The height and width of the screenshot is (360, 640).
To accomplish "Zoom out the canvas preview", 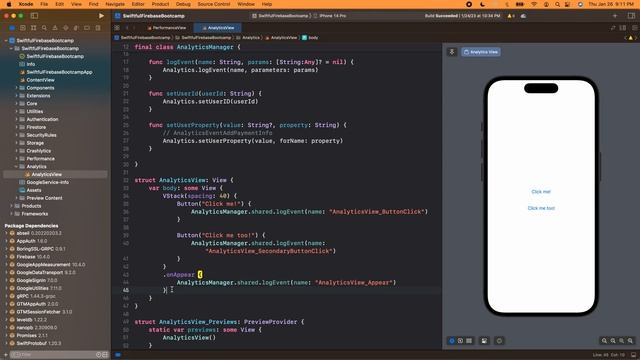I will [x=604, y=340].
